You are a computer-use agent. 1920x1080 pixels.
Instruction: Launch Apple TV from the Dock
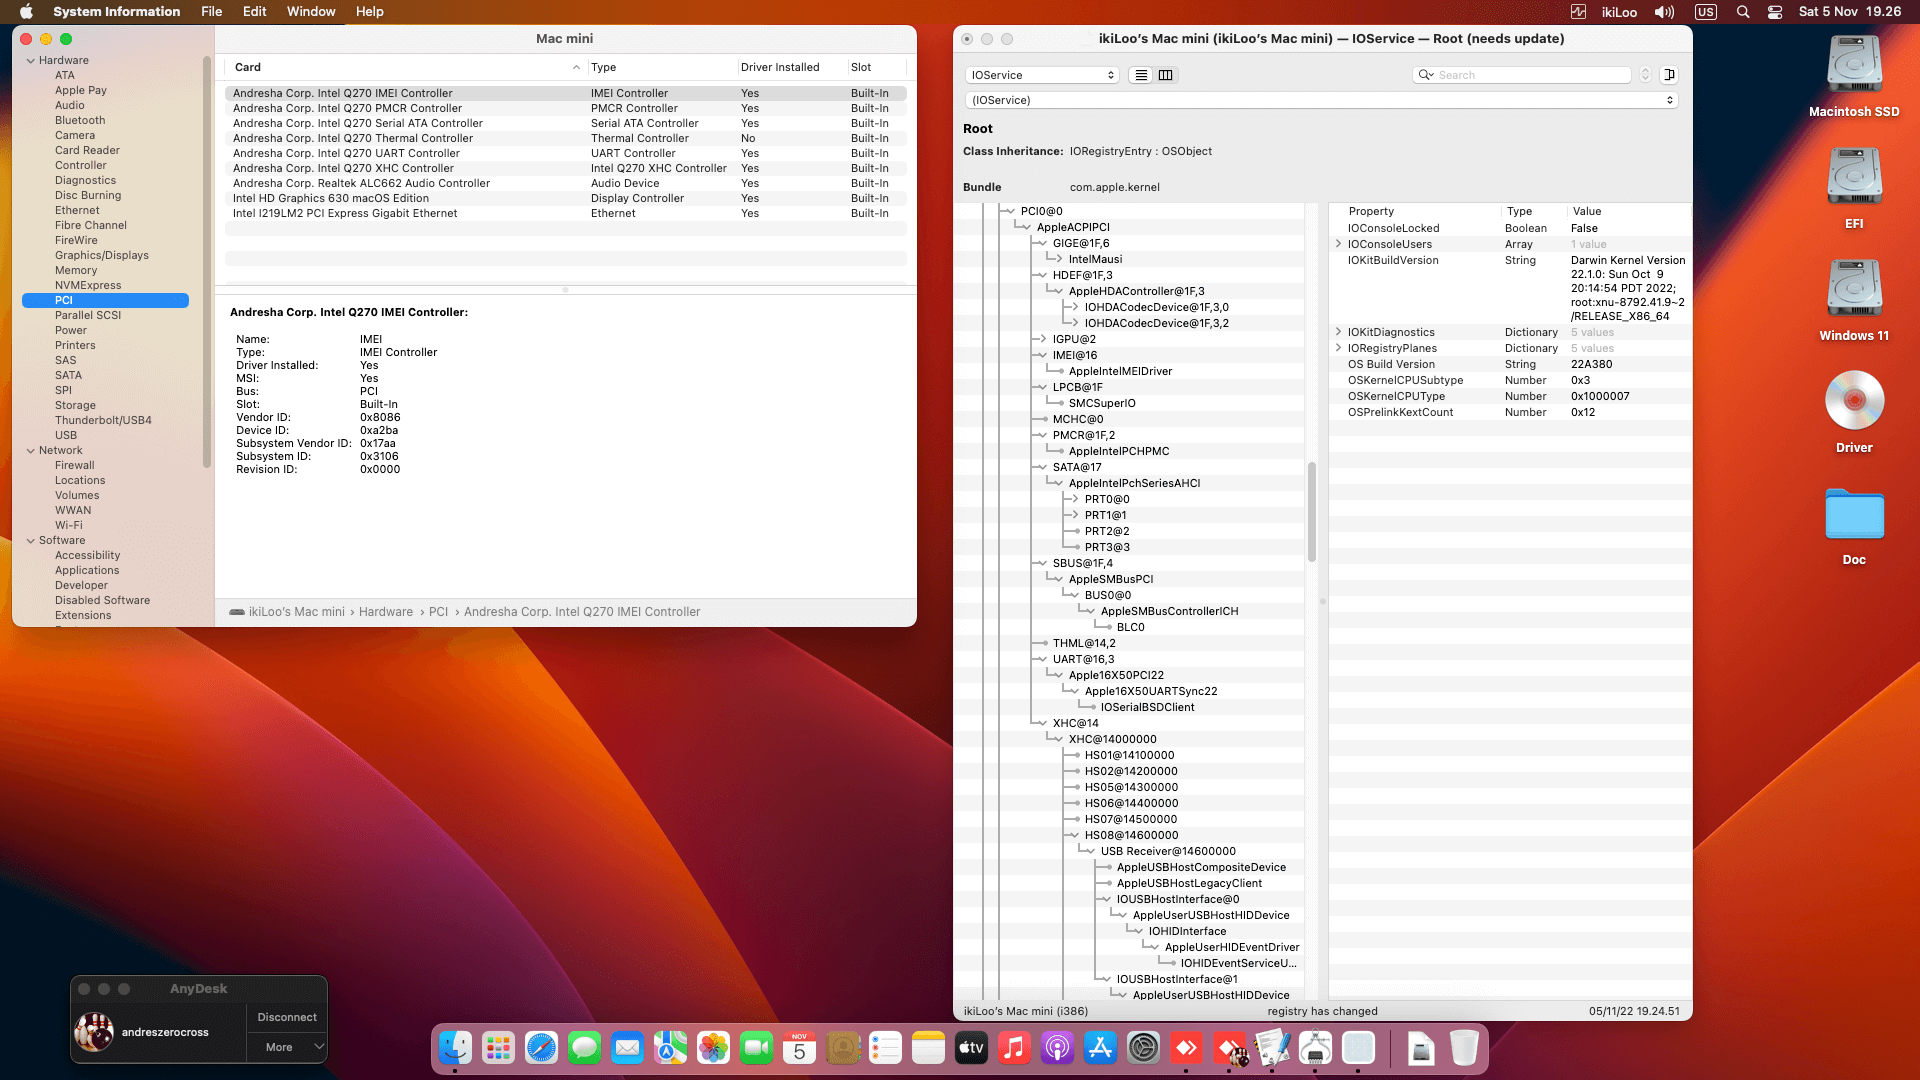(x=971, y=1047)
